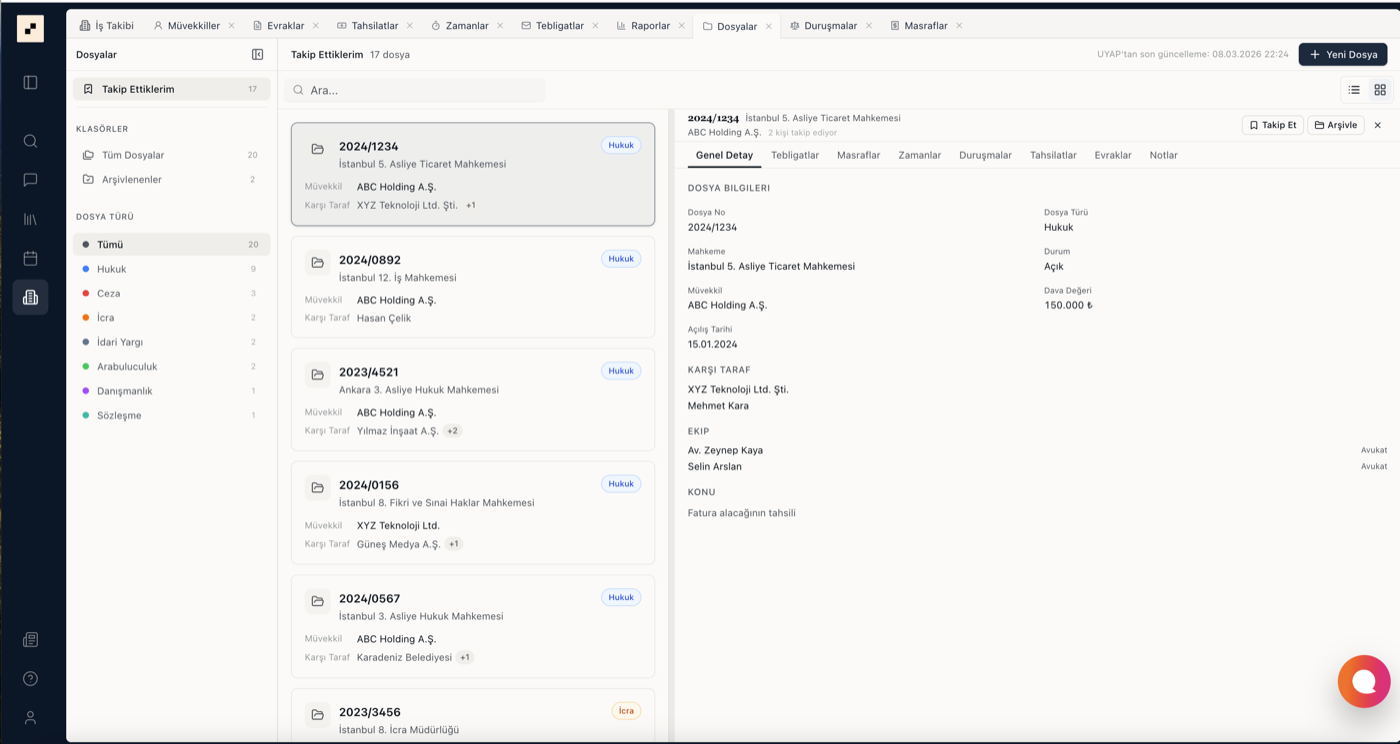Viewport: 1400px width, 744px height.
Task: Open the chat messages sidebar icon
Action: click(x=30, y=180)
